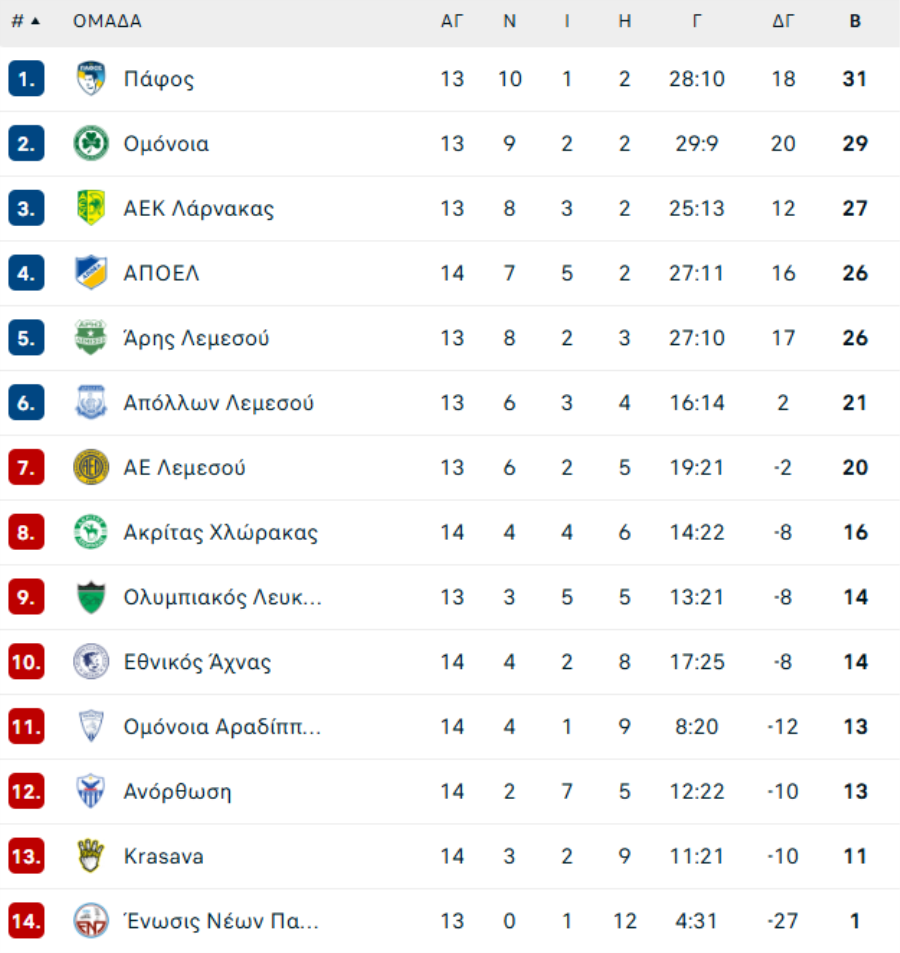Open the Ολυμπιακός Λευκ... team link
The width and height of the screenshot is (900, 953).
(x=222, y=597)
